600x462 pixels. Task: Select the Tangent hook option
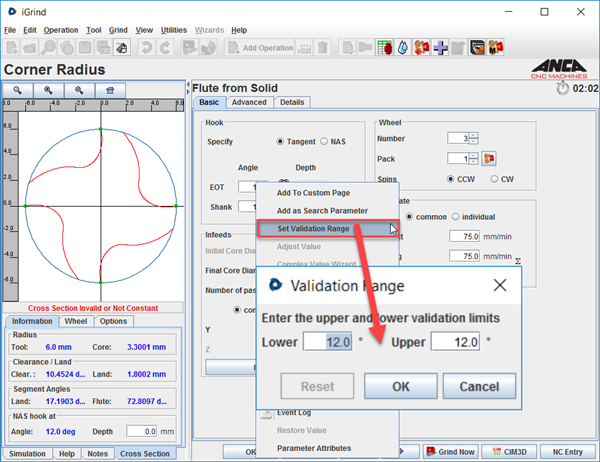tap(281, 142)
